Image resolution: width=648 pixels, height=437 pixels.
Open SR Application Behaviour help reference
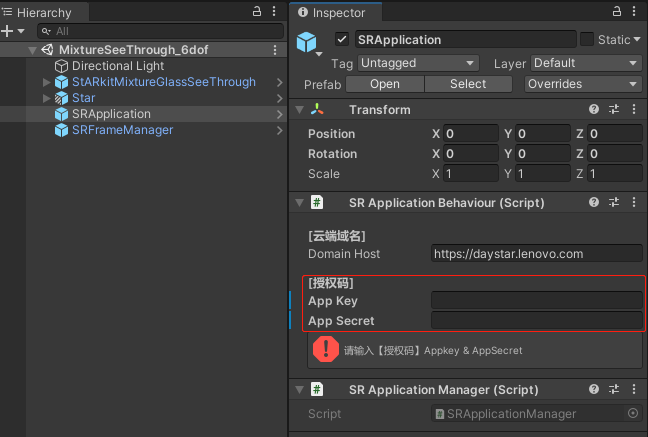(x=594, y=202)
